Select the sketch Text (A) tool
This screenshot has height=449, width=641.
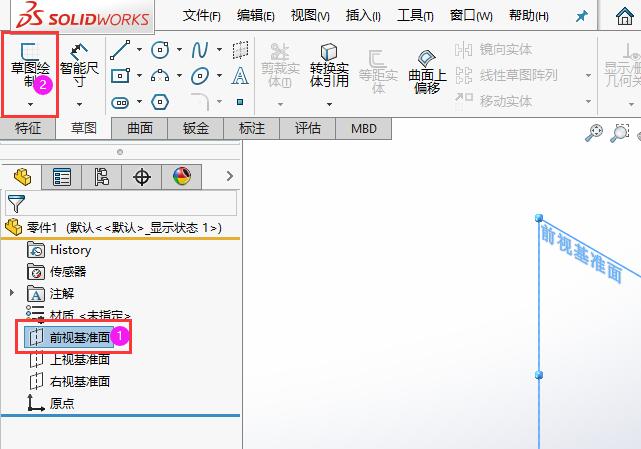coord(240,76)
